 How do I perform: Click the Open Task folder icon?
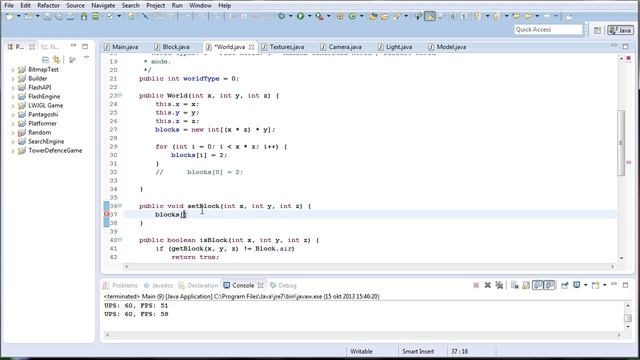(384, 16)
